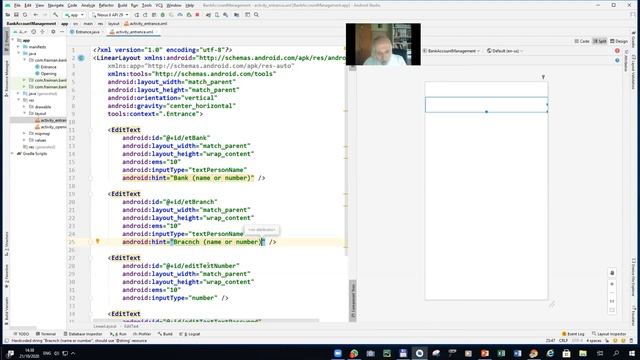This screenshot has height=360, width=640.
Task: Open the Terminal tool window
Action: pos(46,334)
